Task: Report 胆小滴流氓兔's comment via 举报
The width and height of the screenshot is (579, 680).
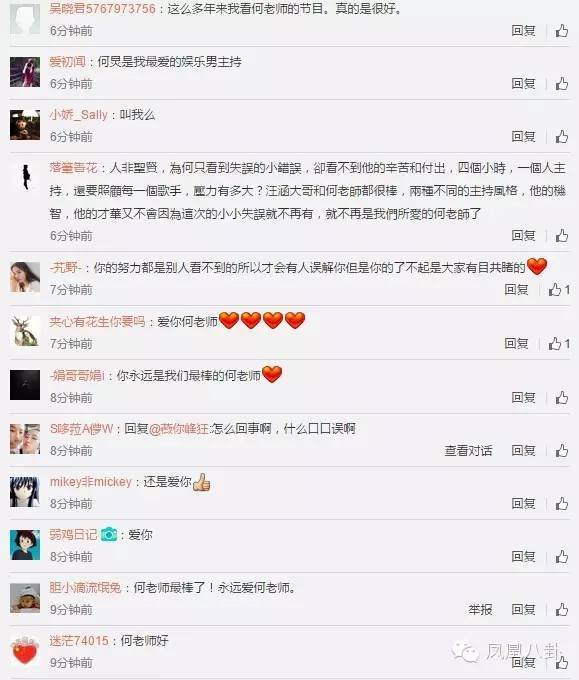Action: (480, 609)
